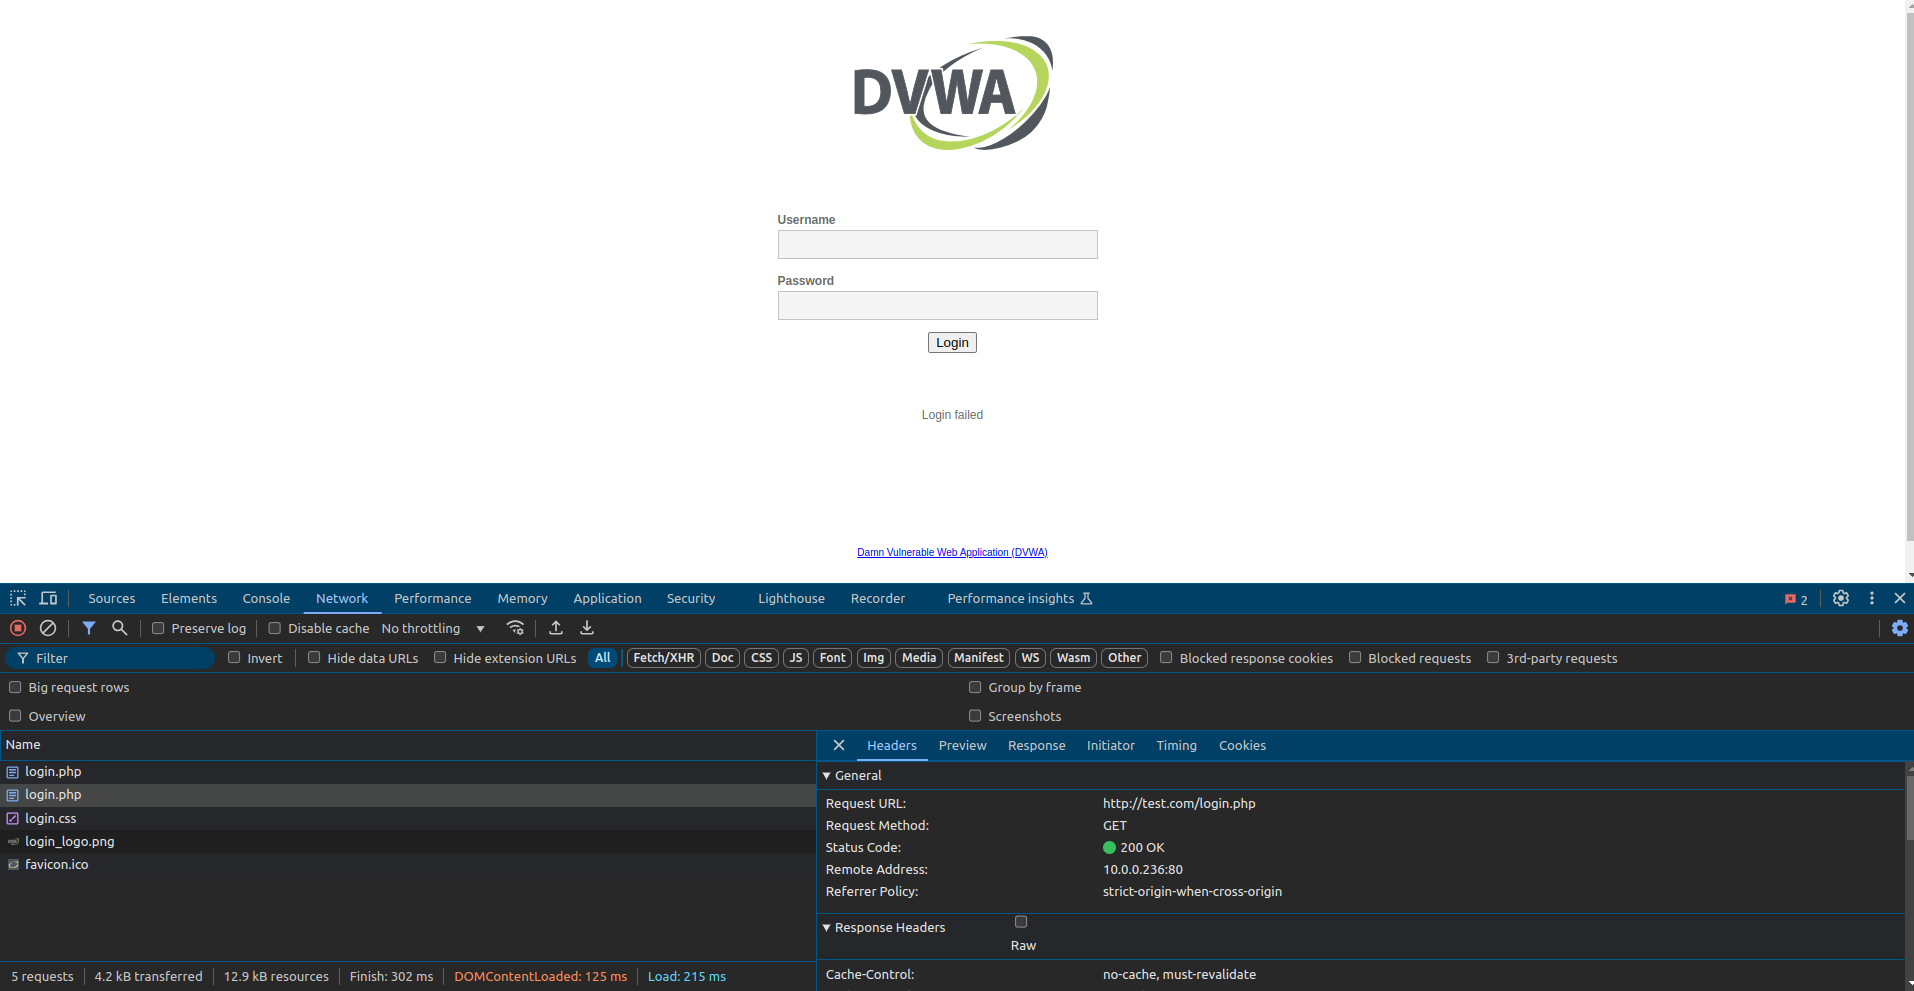The image size is (1914, 991).
Task: Switch to the Sources tab
Action: (x=112, y=598)
